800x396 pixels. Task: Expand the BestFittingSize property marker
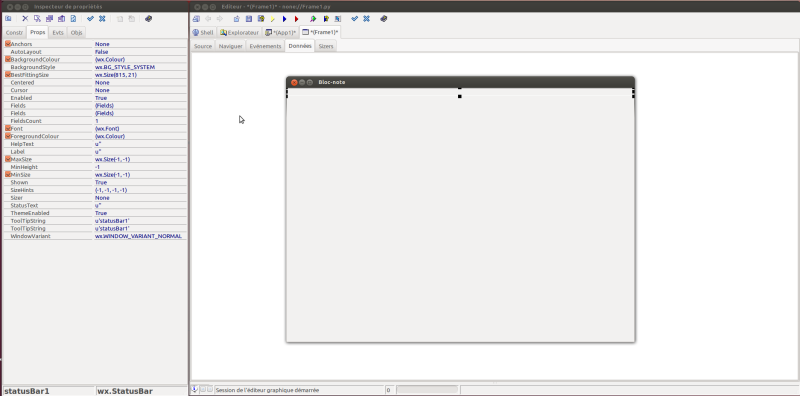pos(8,75)
